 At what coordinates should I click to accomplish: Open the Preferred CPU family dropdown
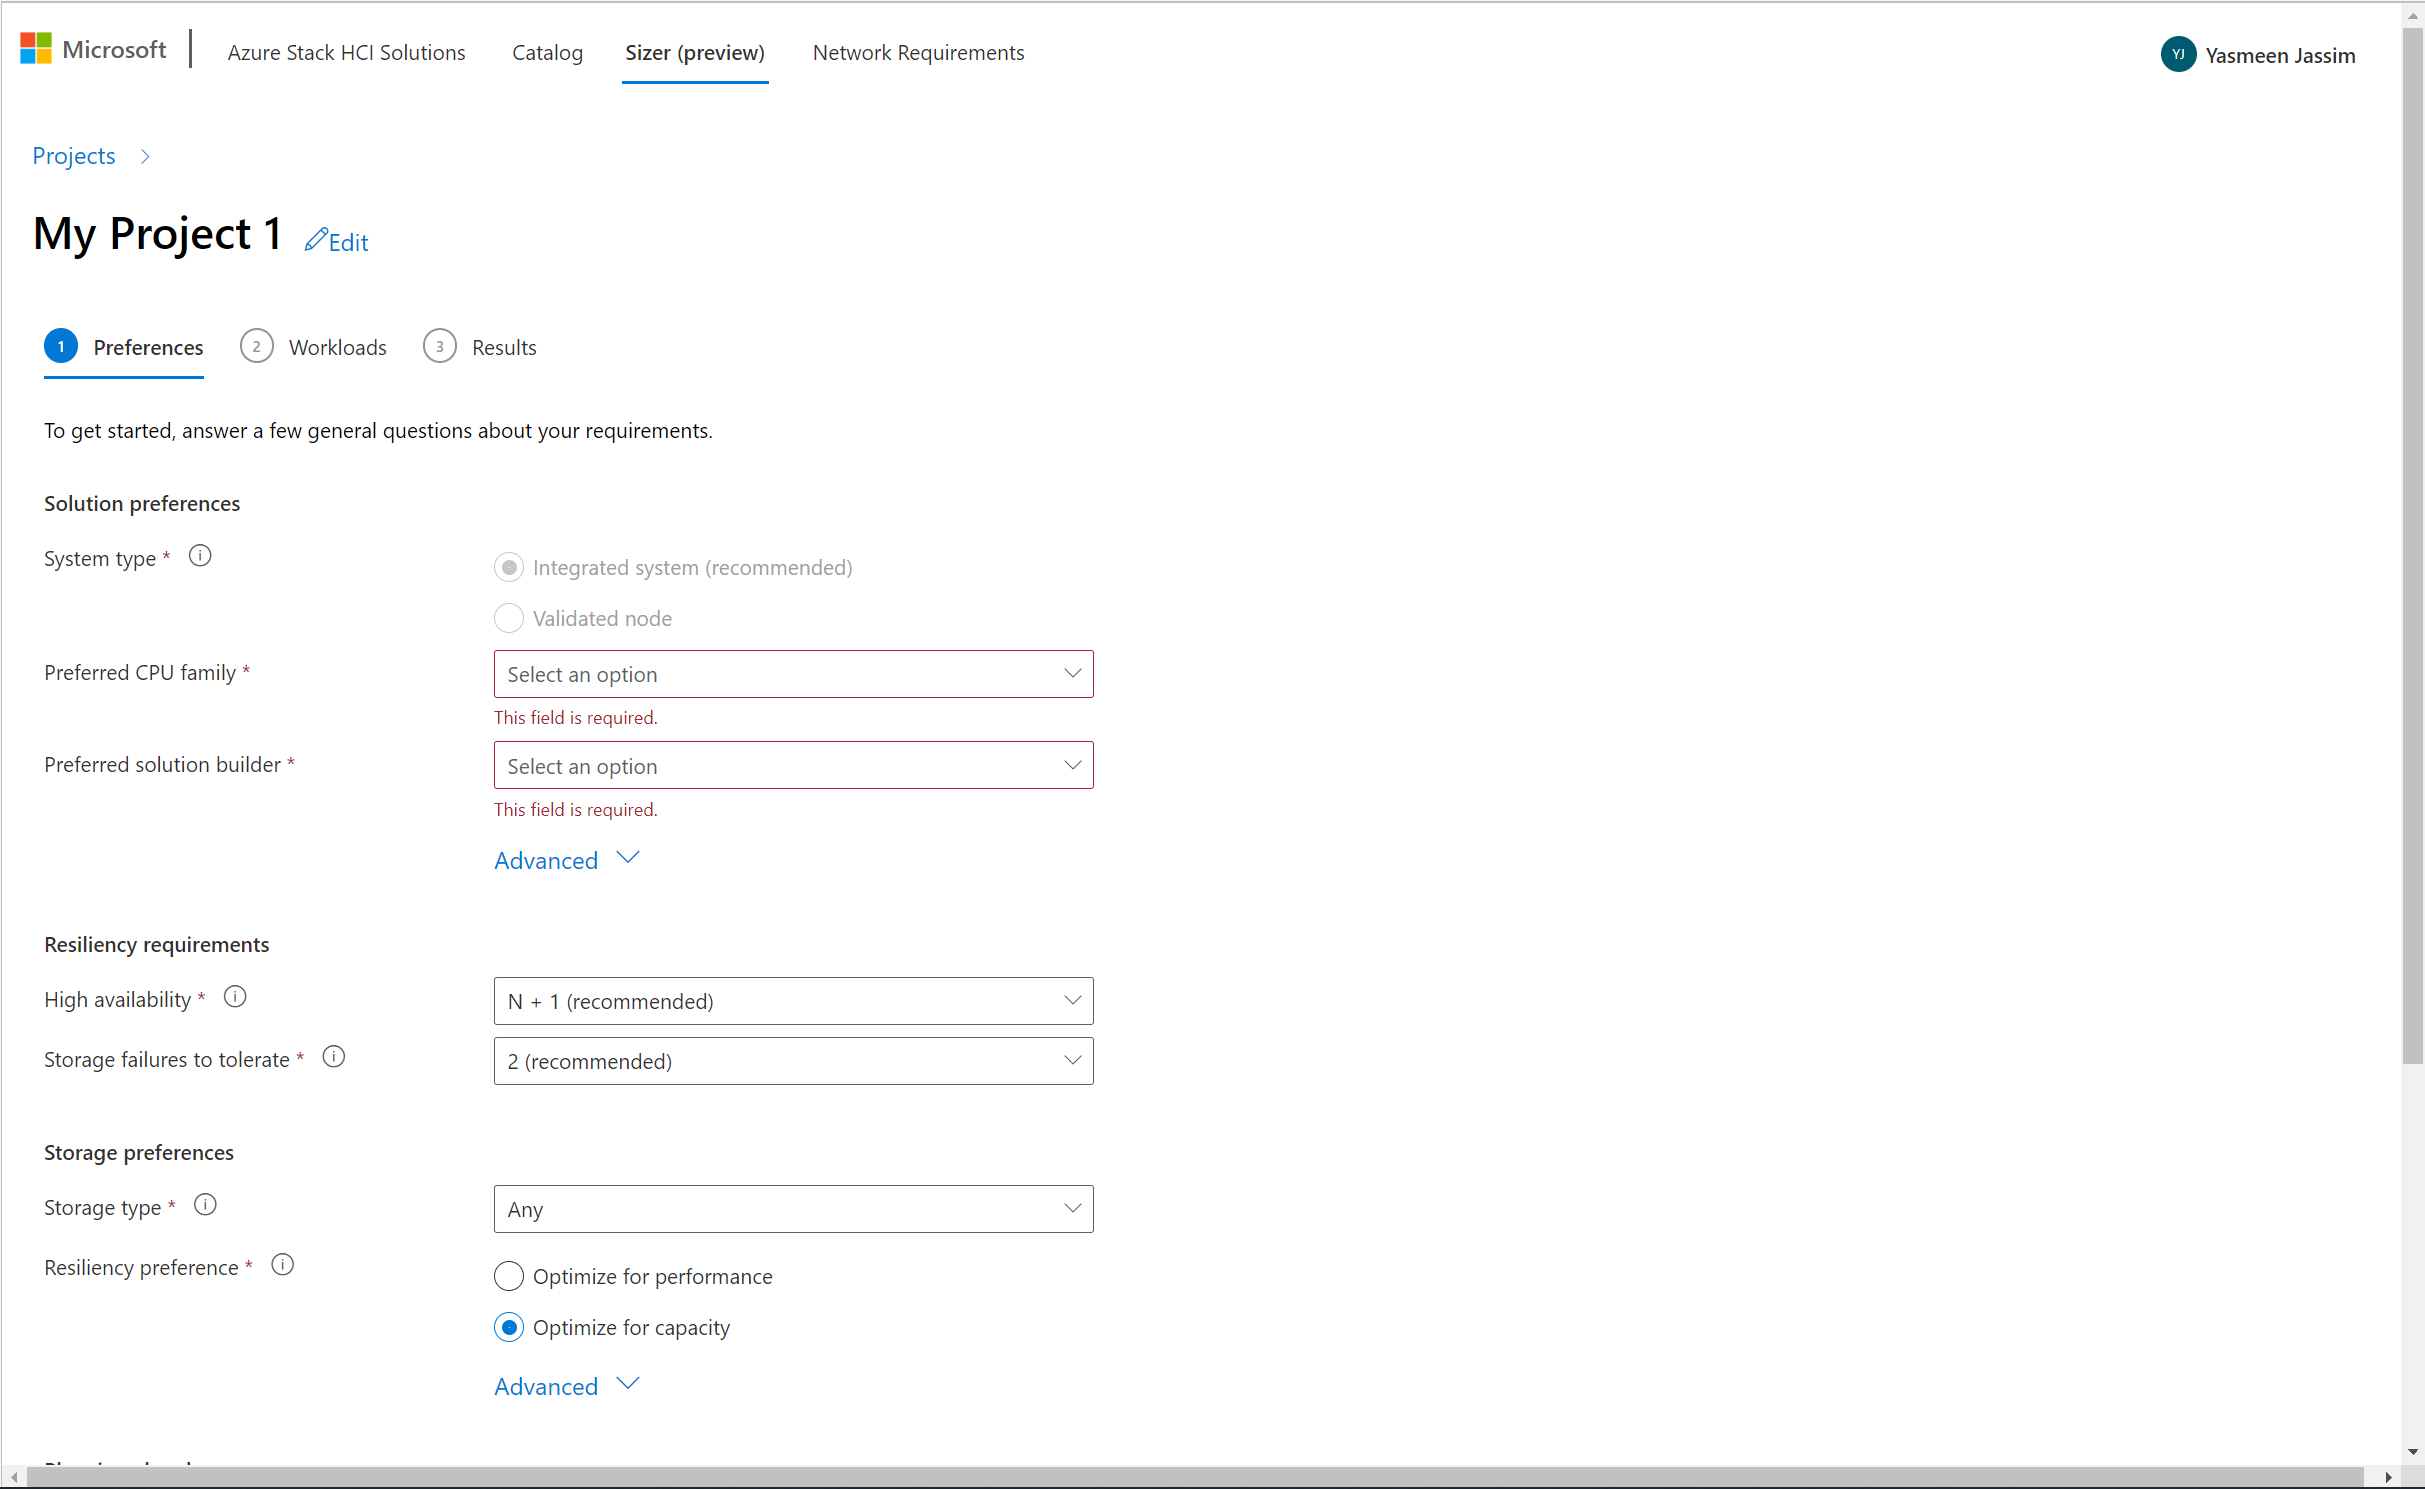click(x=793, y=674)
